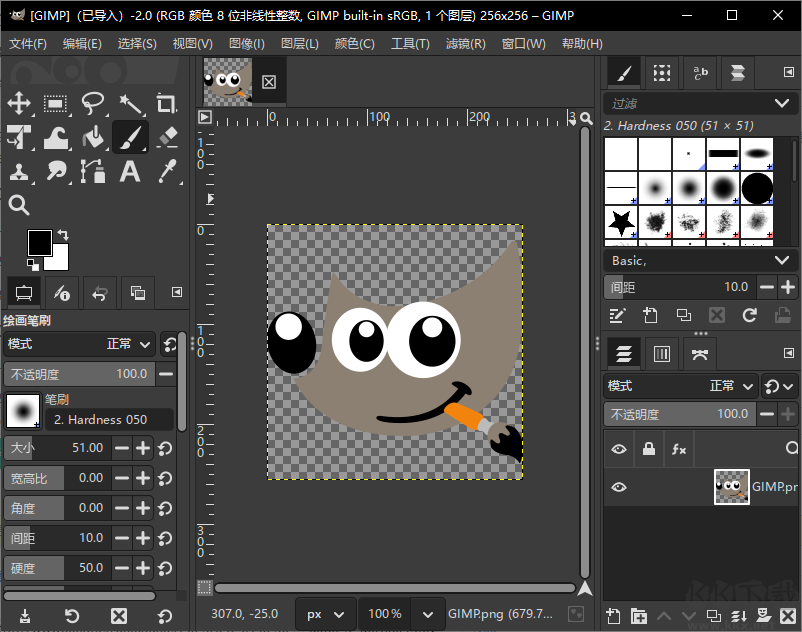Image resolution: width=802 pixels, height=632 pixels.
Task: Hide the GIMP.pr layer with its eye toggle
Action: (x=618, y=487)
